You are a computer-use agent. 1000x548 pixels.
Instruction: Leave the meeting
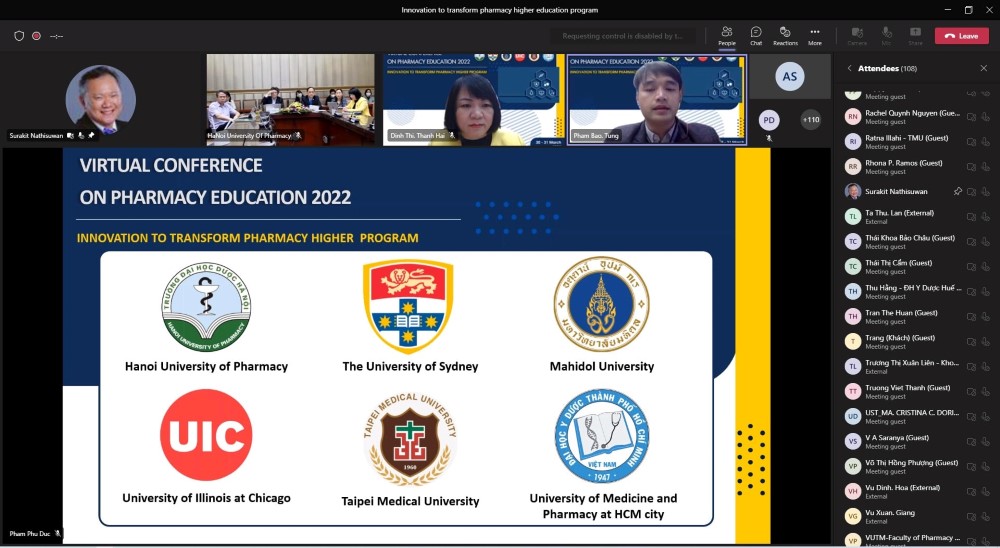[x=961, y=36]
